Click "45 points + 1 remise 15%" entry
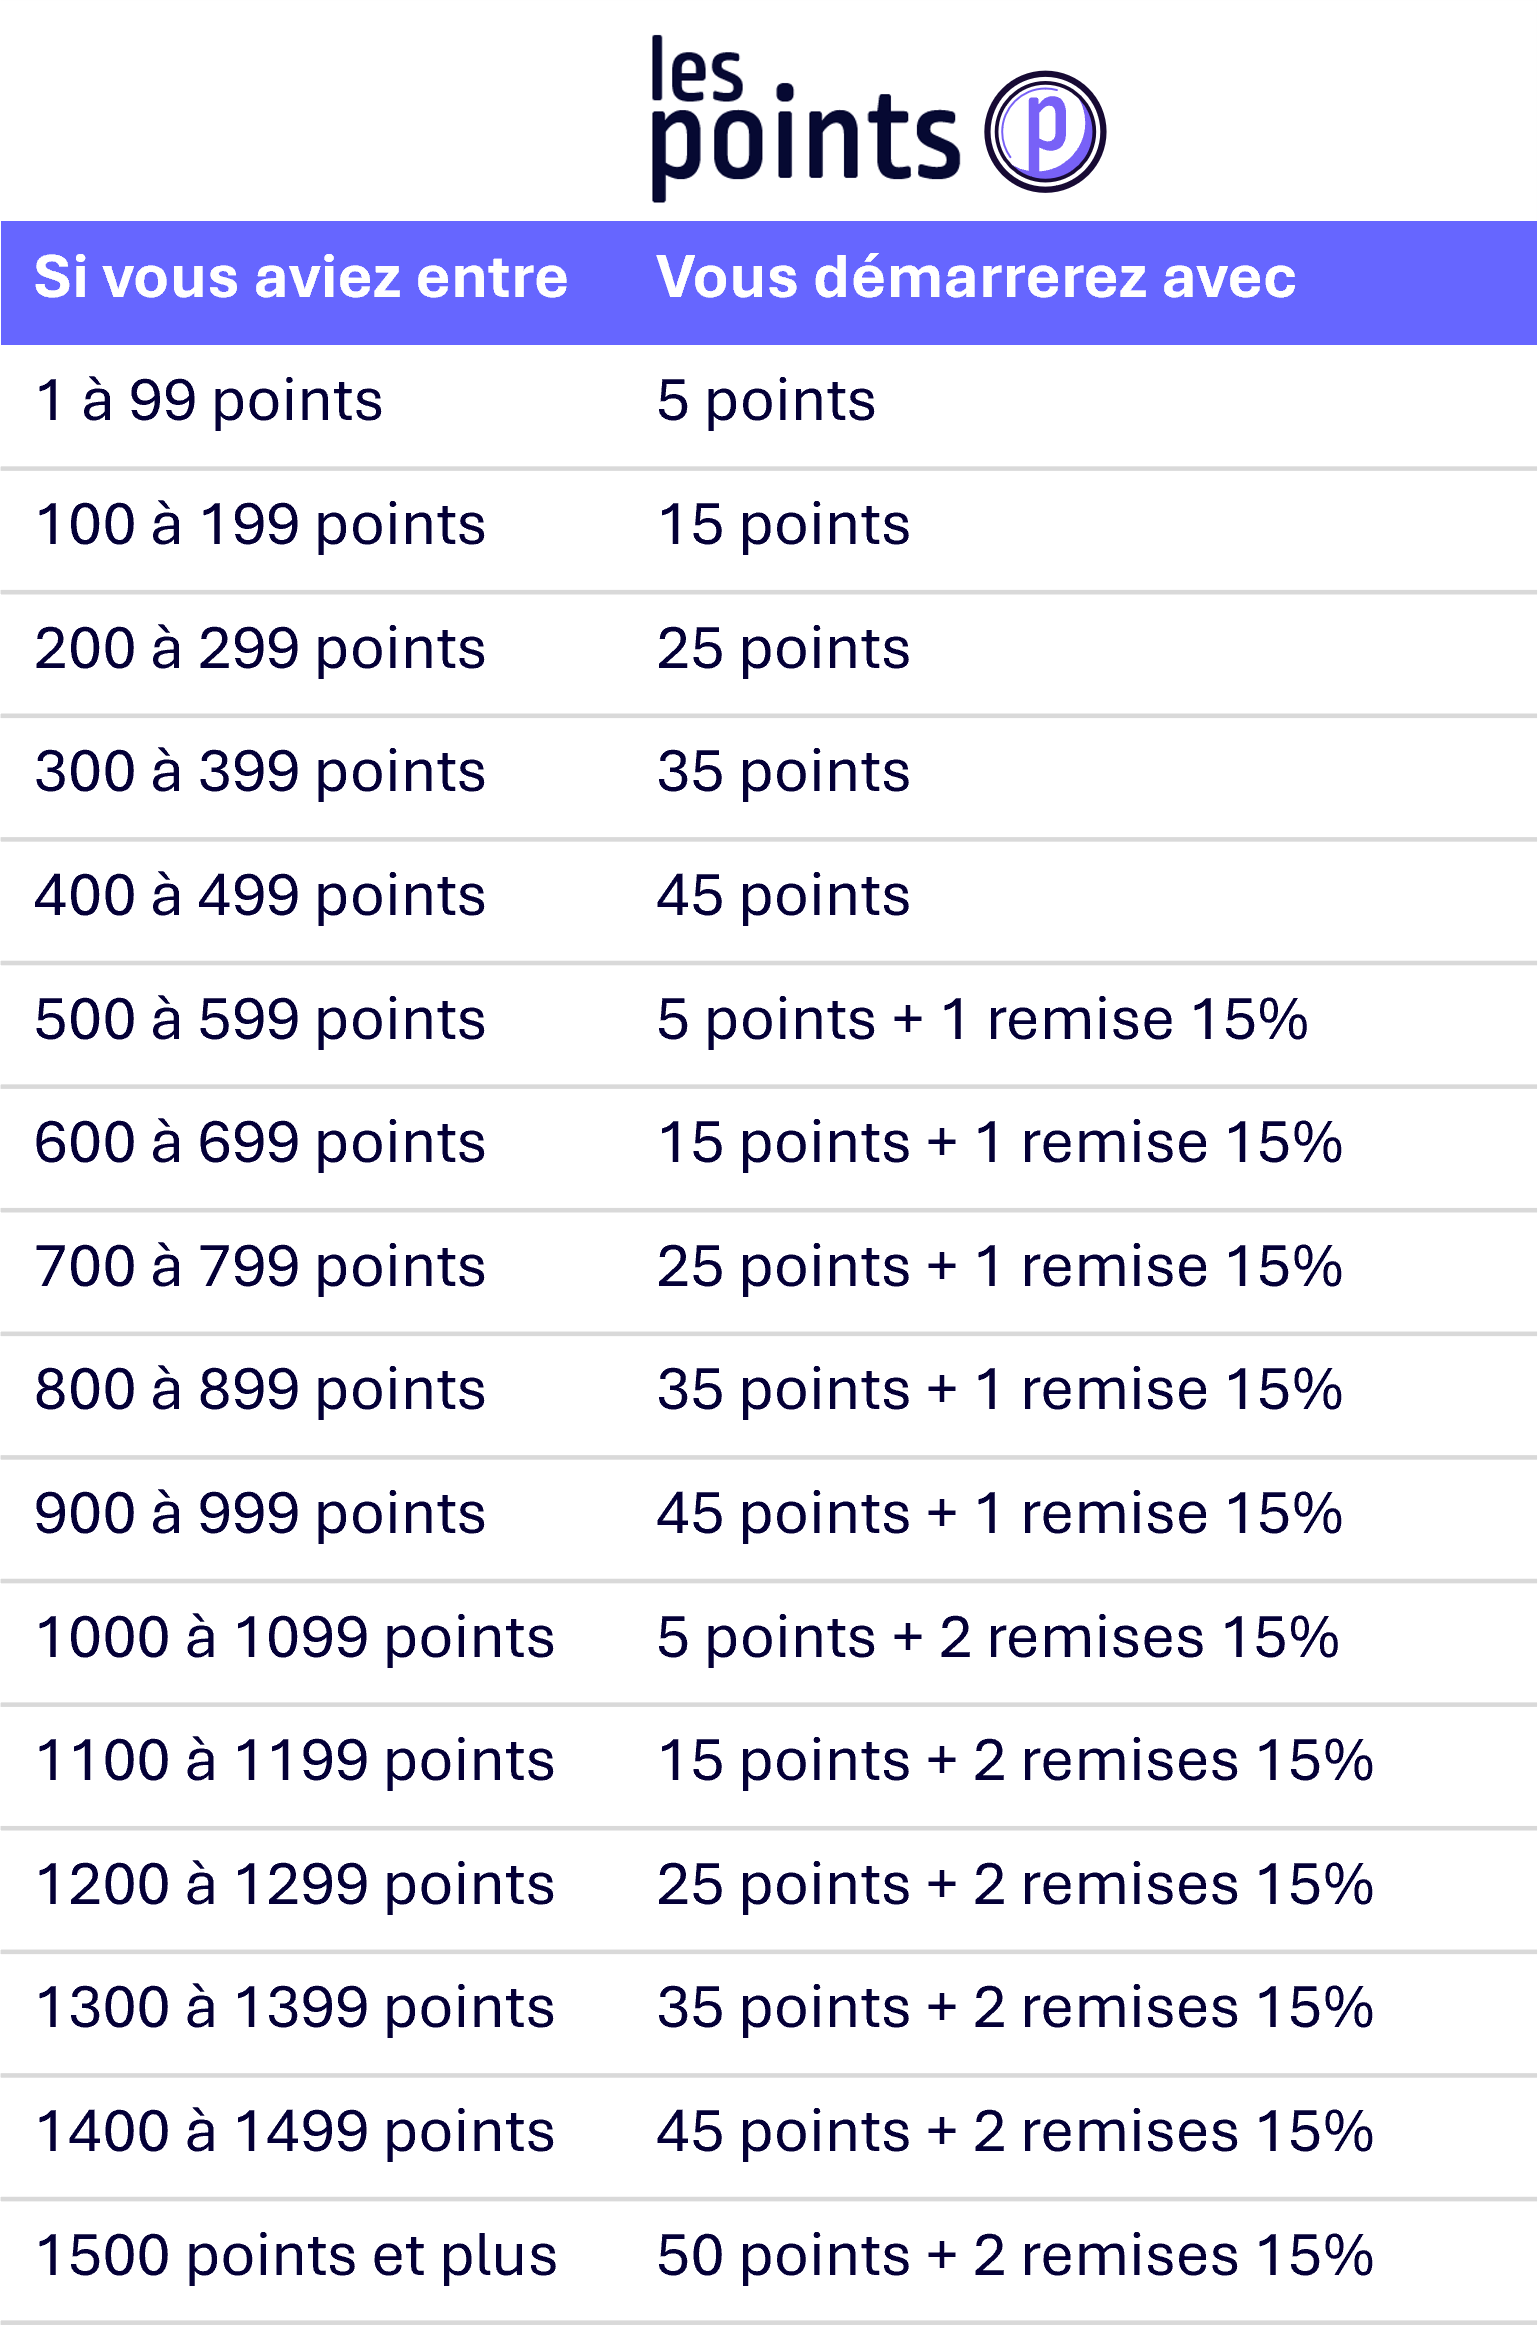Image resolution: width=1540 pixels, height=2332 pixels. click(999, 1515)
